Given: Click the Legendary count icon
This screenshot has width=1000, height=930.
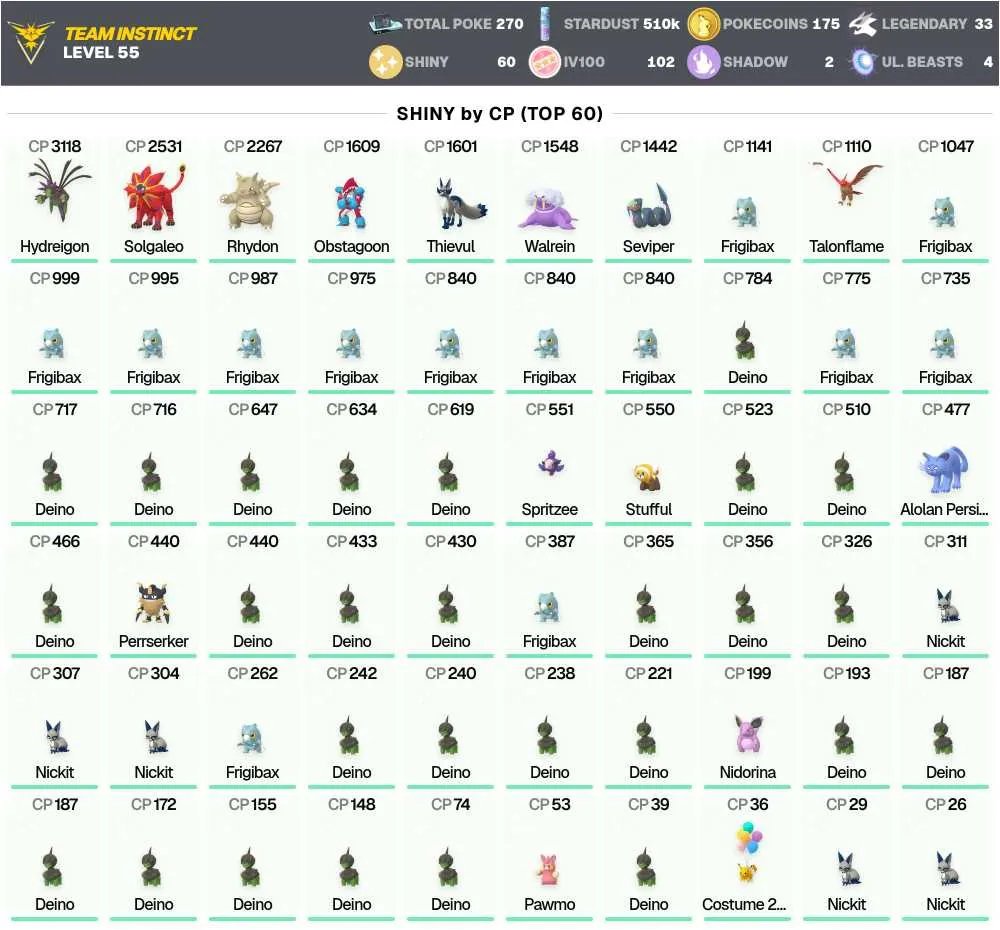Looking at the screenshot, I should pyautogui.click(x=862, y=24).
